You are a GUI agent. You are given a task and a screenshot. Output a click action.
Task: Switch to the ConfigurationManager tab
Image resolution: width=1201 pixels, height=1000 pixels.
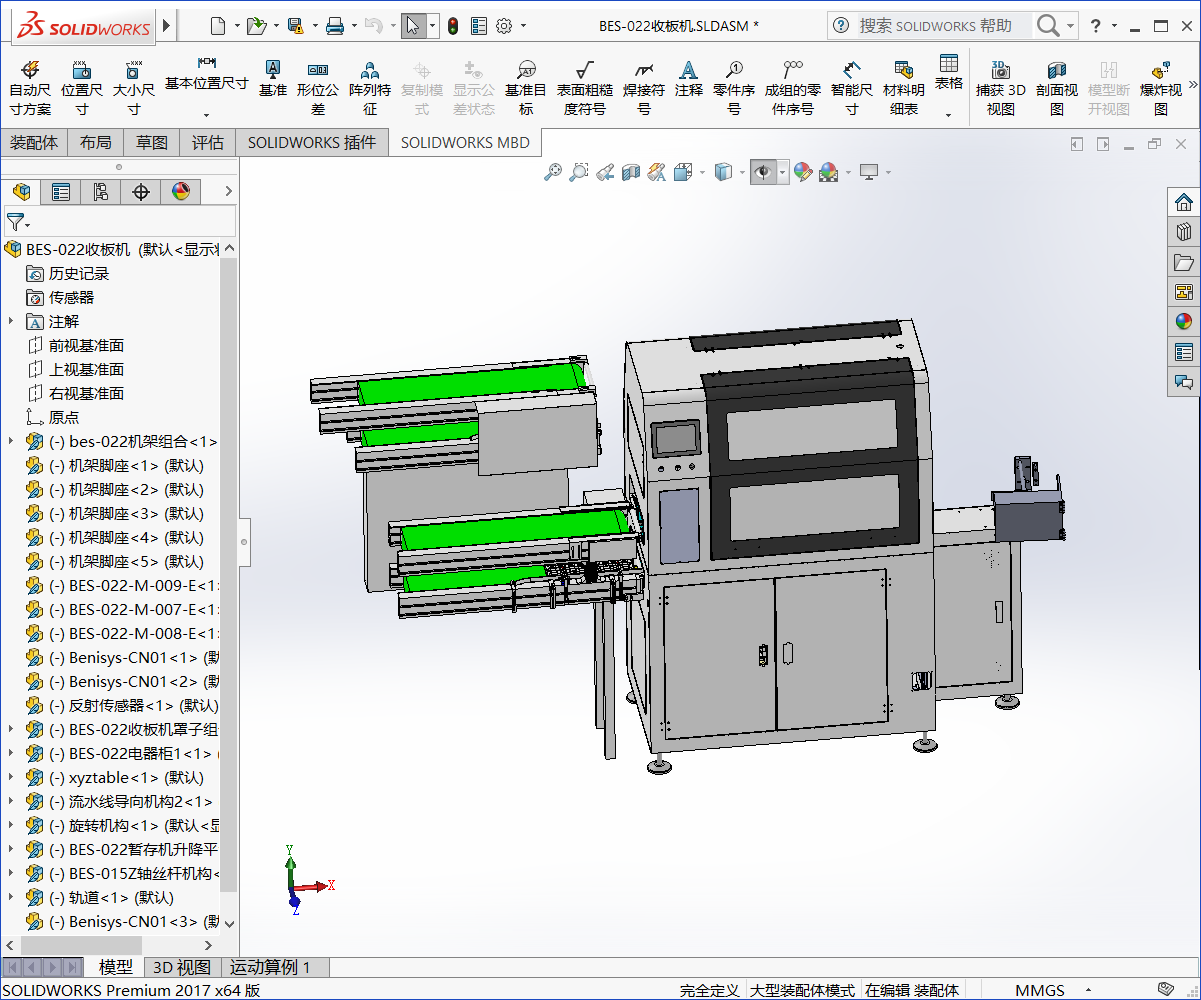100,191
